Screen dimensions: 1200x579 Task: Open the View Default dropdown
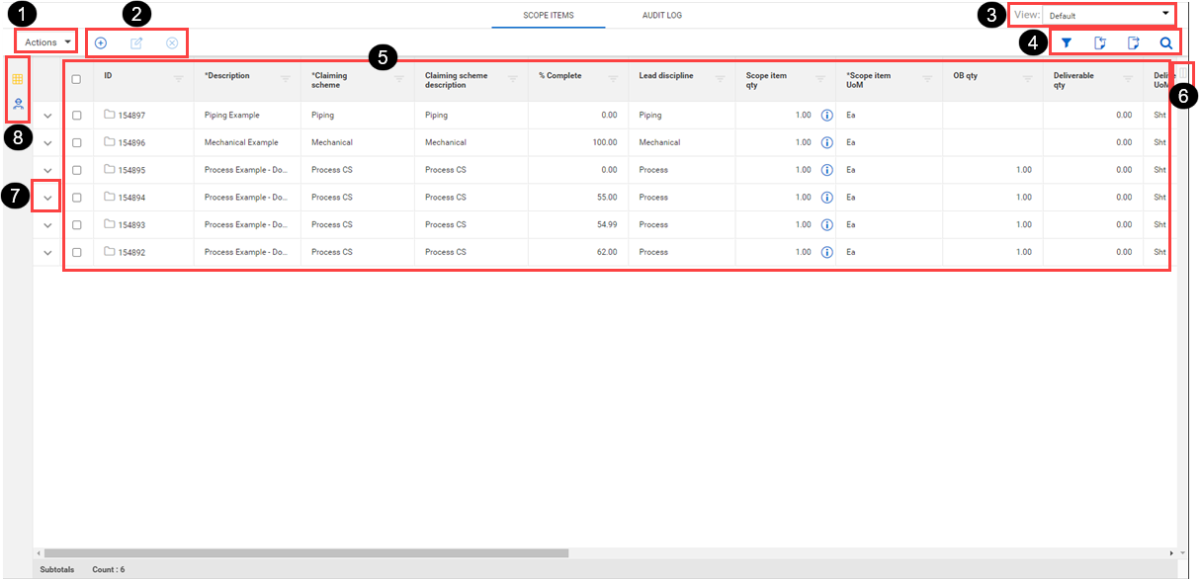click(1108, 15)
